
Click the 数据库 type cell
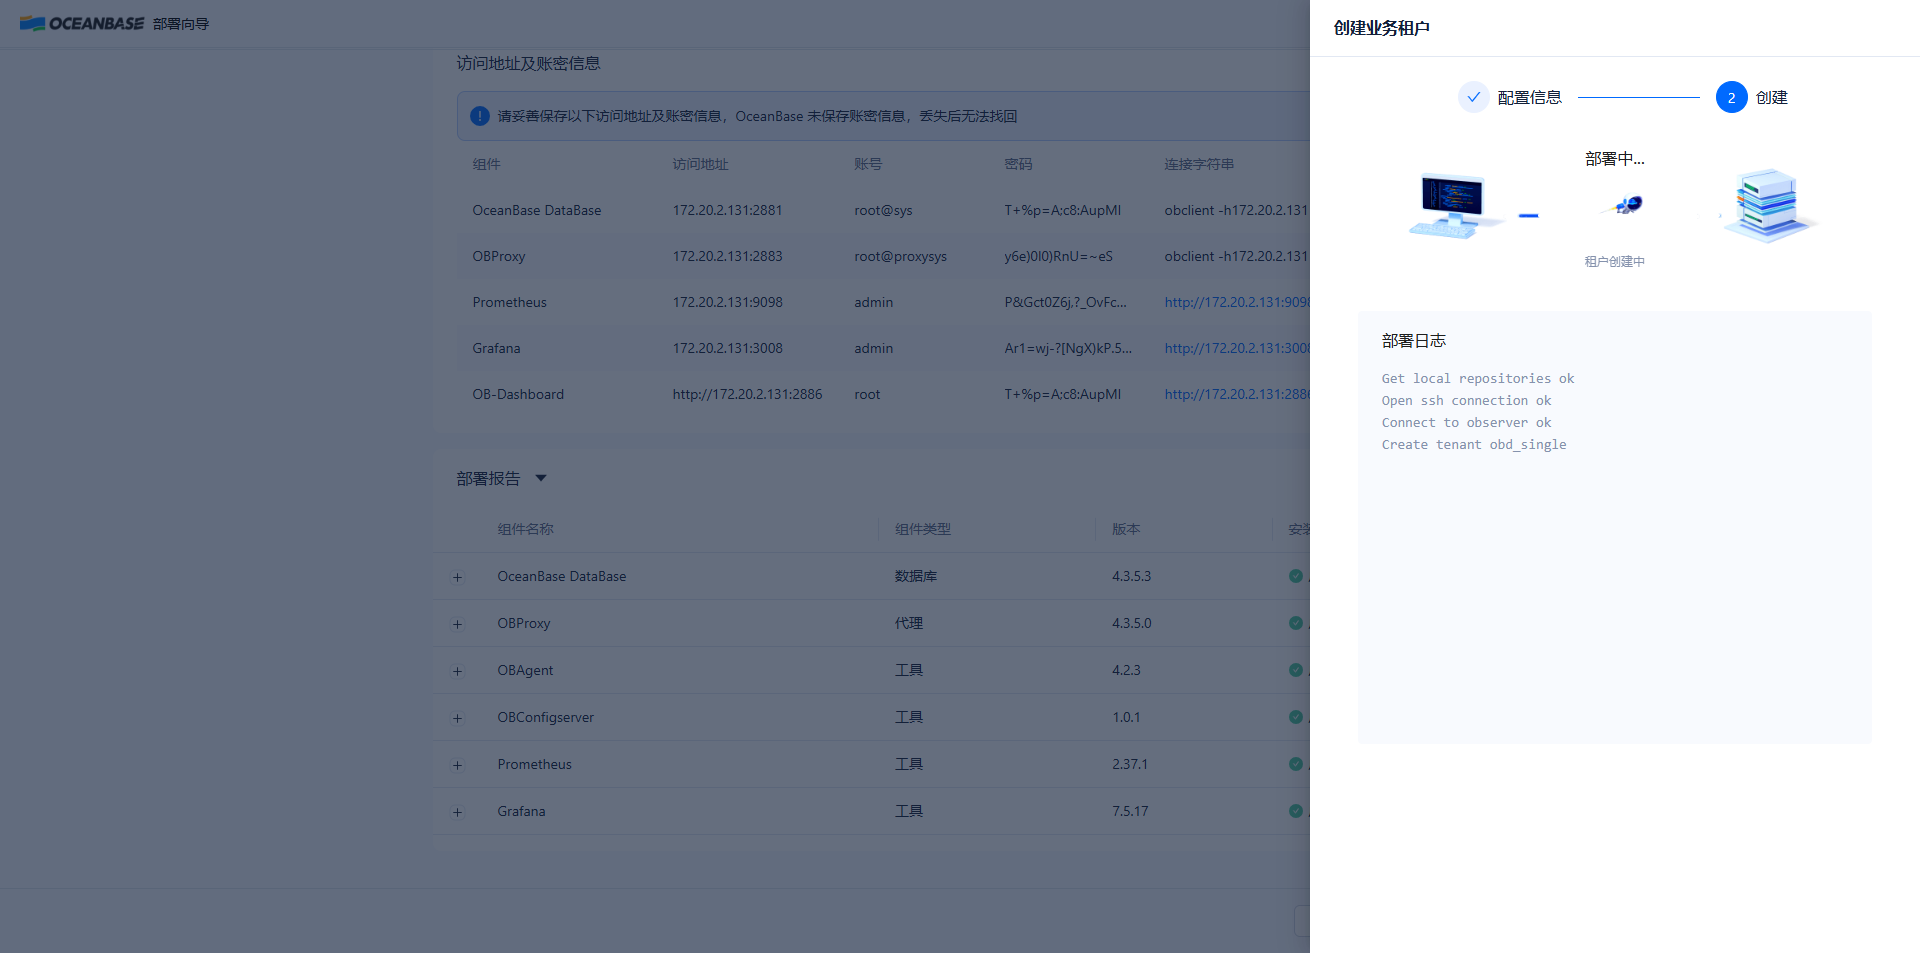[915, 576]
